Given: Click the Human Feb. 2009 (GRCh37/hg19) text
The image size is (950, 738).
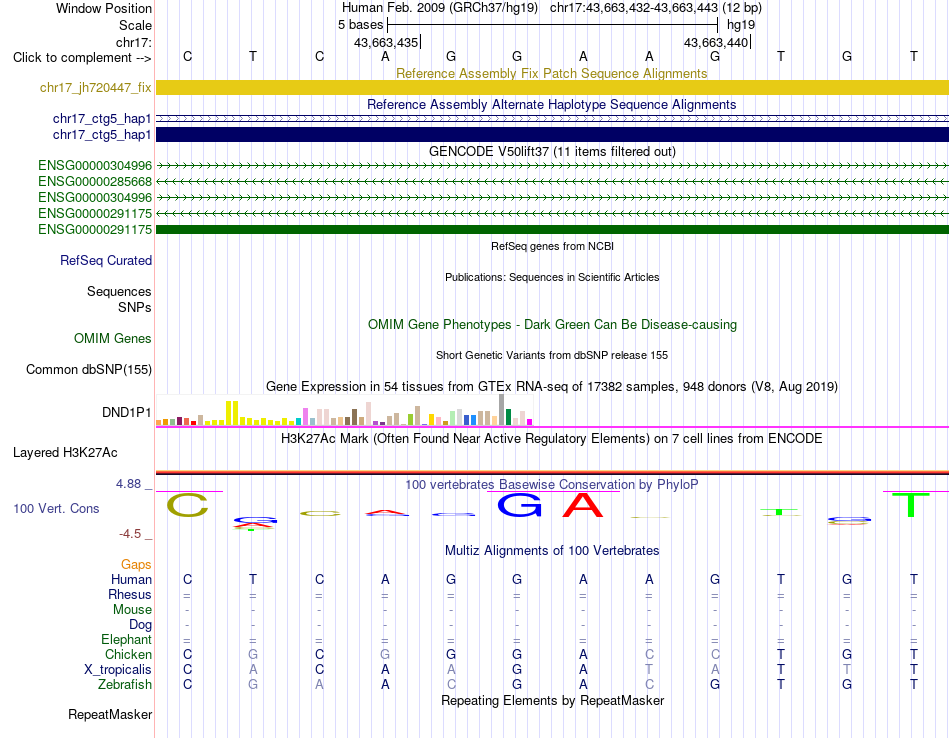Looking at the screenshot, I should 440,8.
